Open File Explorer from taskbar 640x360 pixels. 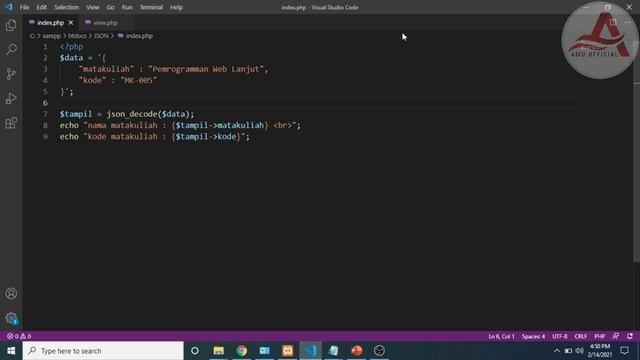tap(218, 351)
